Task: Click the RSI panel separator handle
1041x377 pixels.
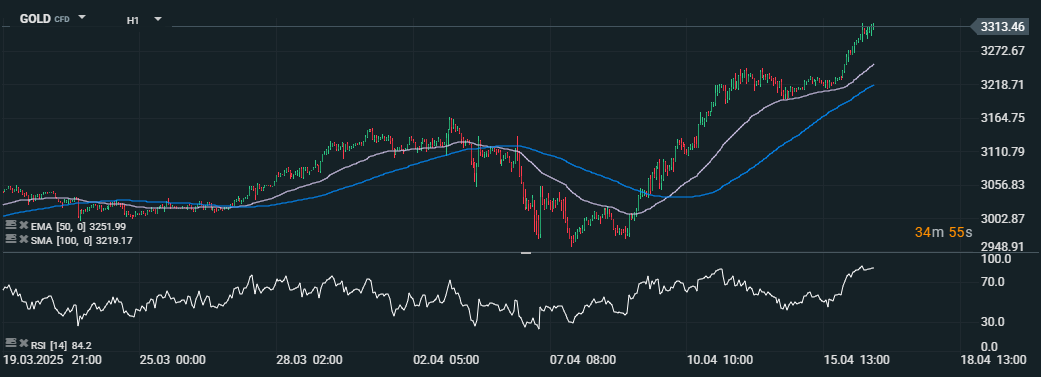Action: 526,253
